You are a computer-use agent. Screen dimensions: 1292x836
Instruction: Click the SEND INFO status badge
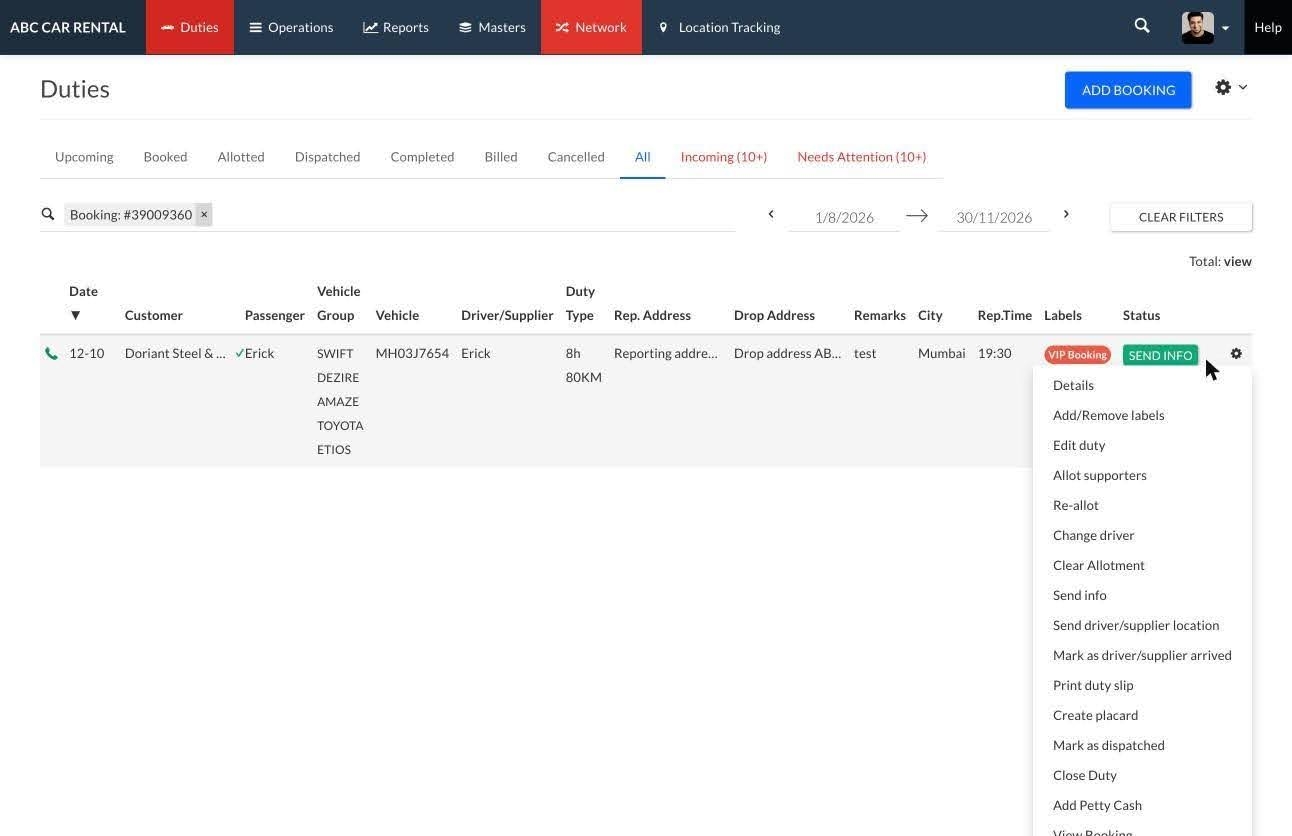click(x=1160, y=355)
